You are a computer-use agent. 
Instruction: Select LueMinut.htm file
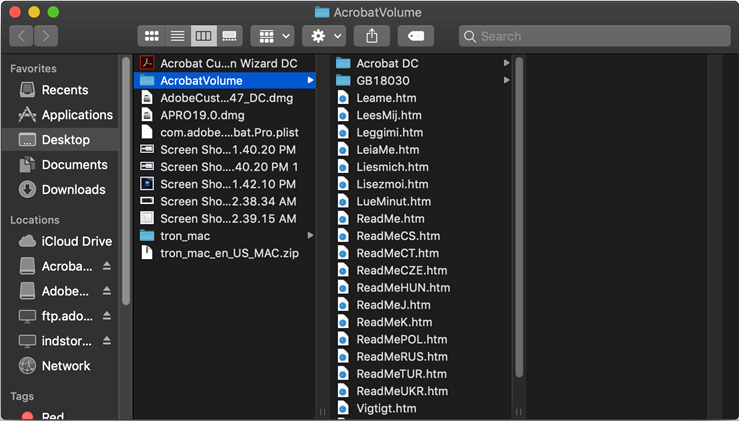coord(421,201)
